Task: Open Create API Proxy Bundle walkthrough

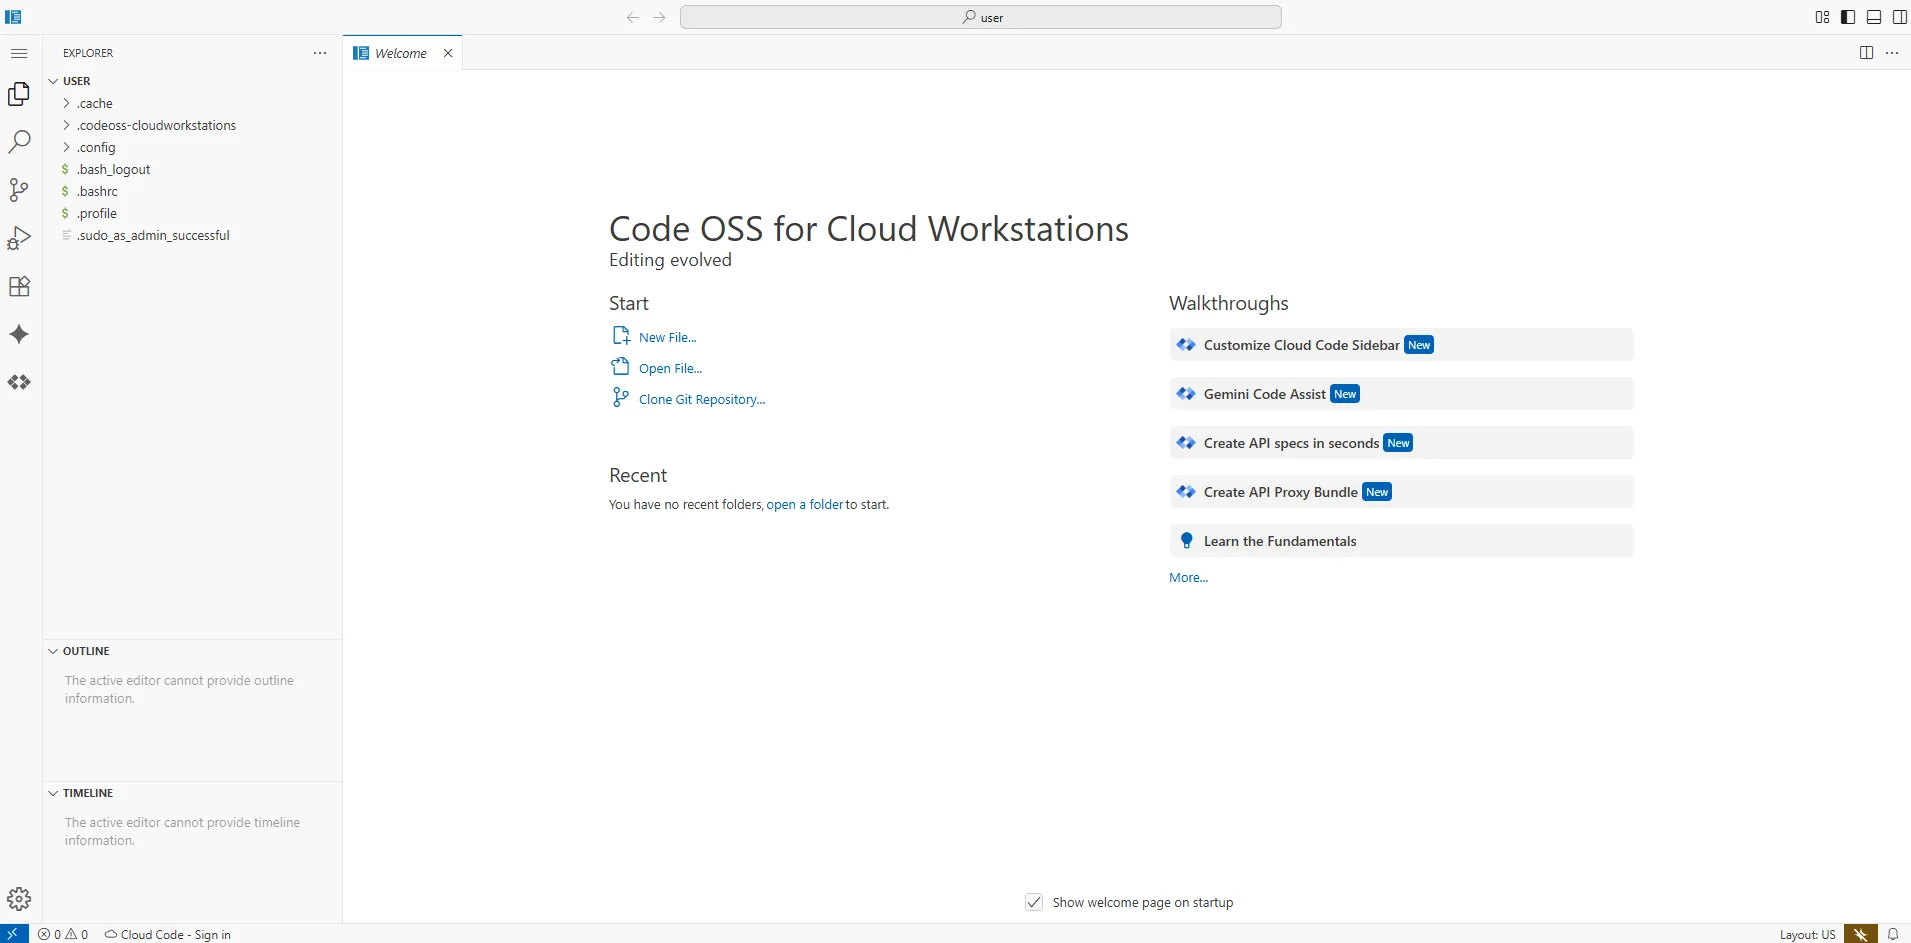Action: (1401, 492)
